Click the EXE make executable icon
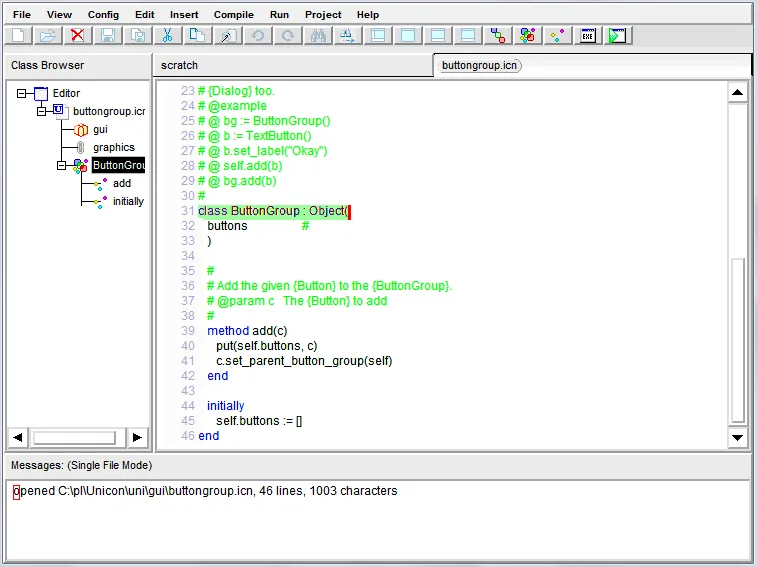This screenshot has height=567, width=758. point(587,35)
